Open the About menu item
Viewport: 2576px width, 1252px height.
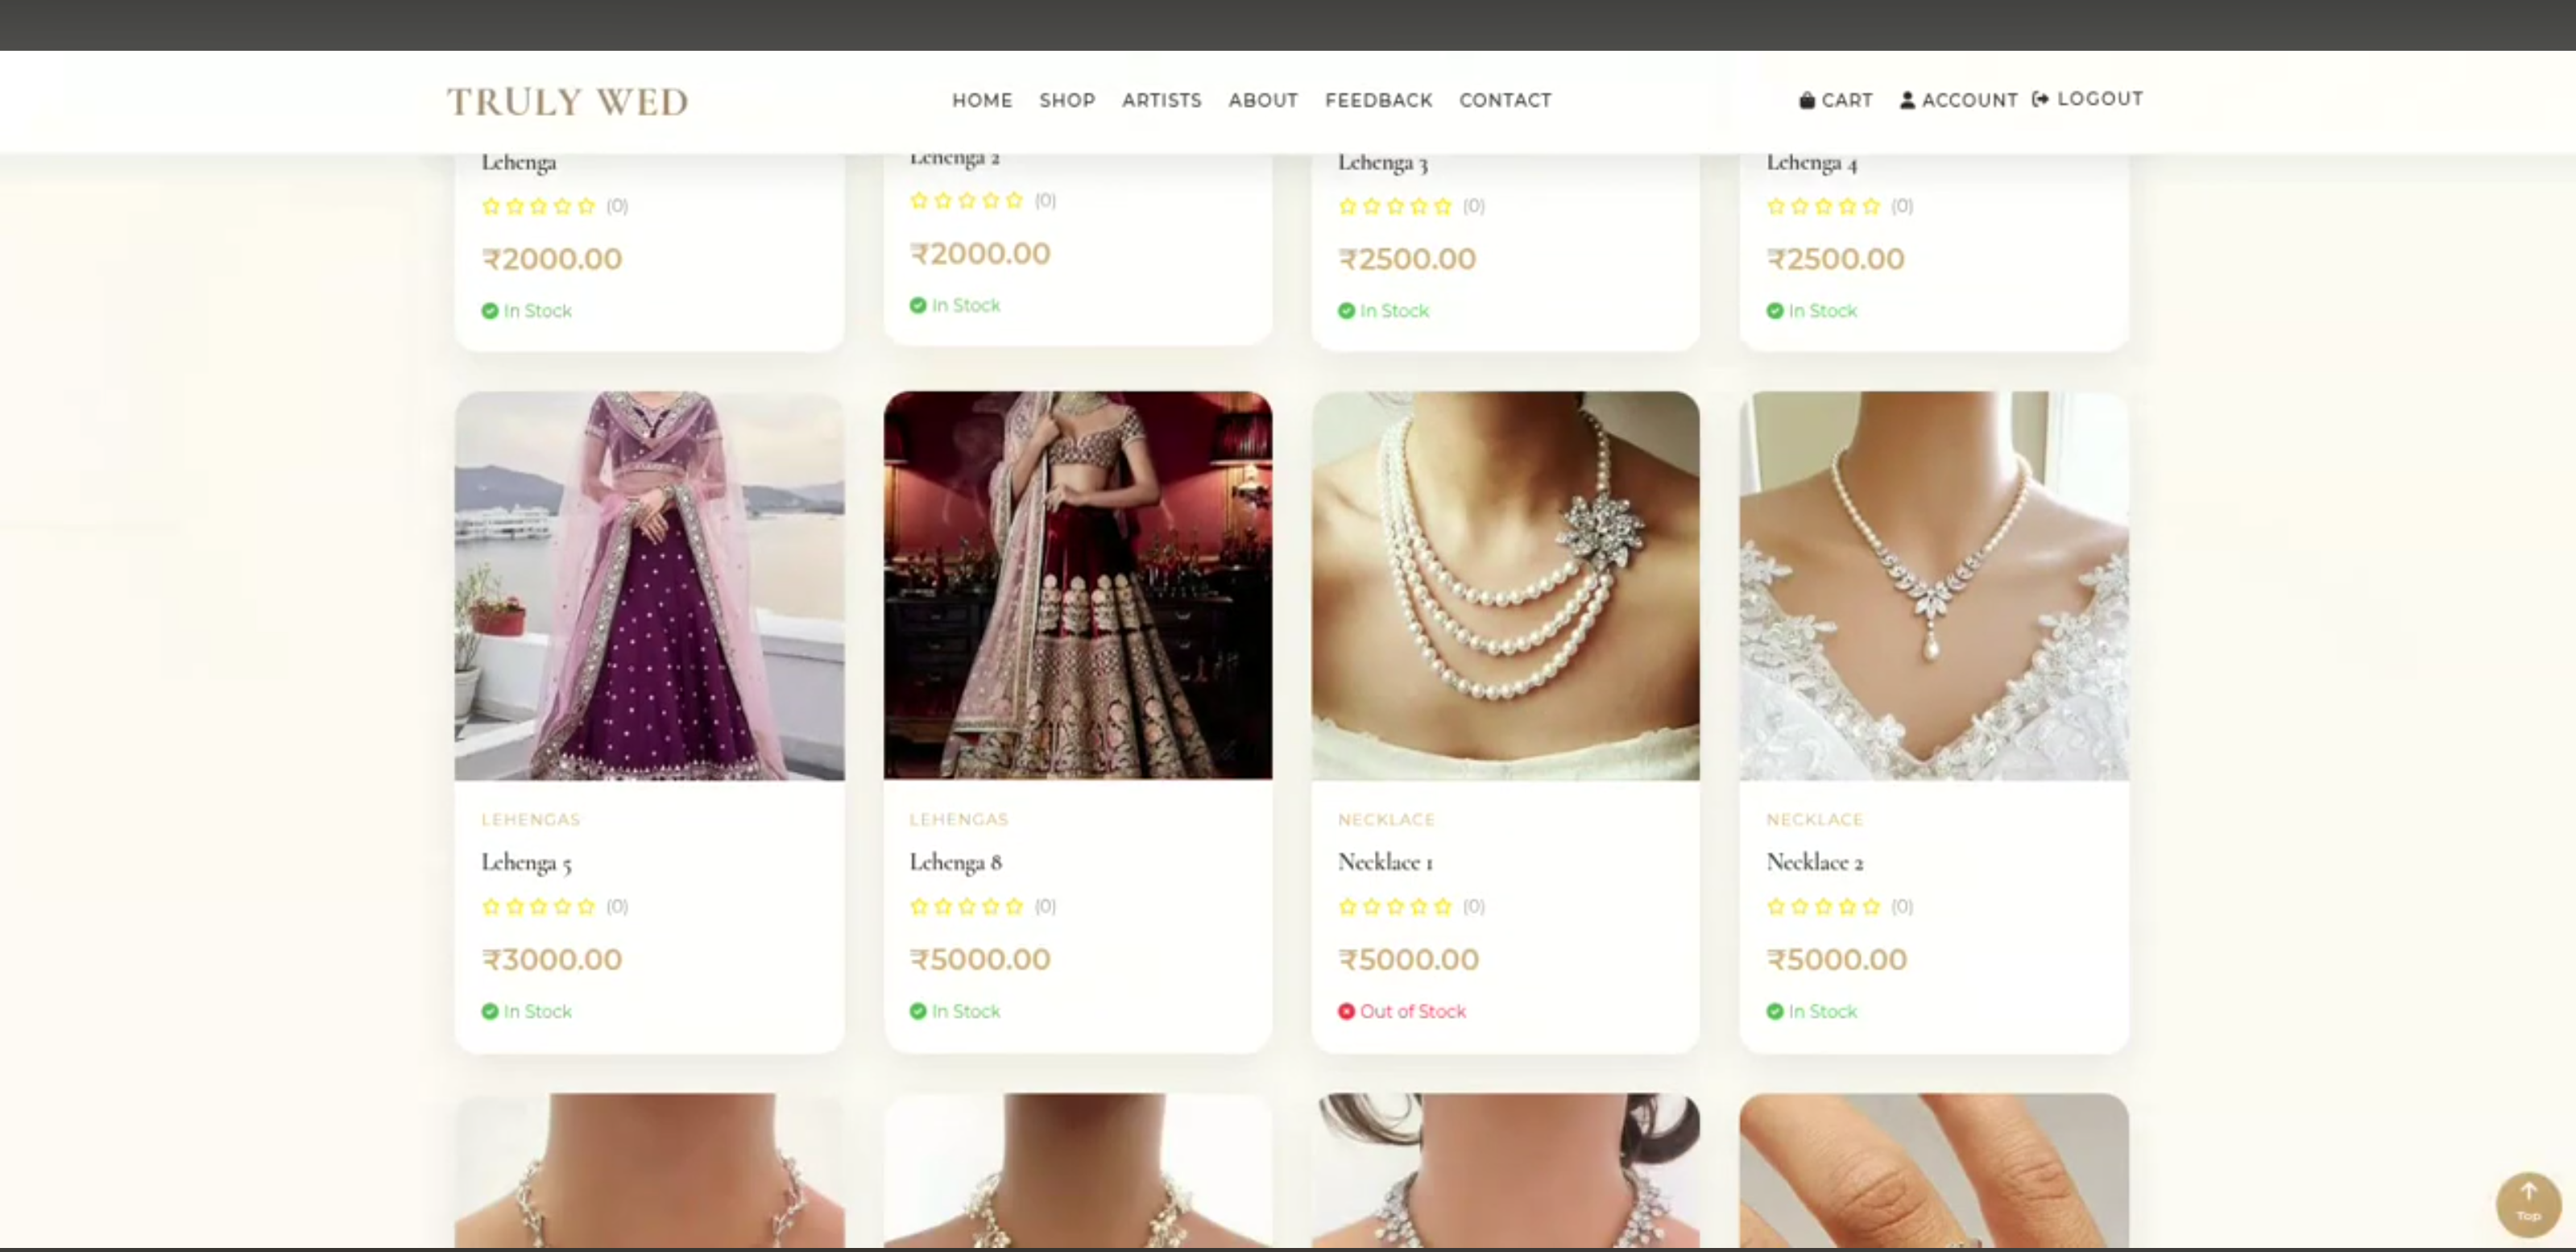point(1263,100)
